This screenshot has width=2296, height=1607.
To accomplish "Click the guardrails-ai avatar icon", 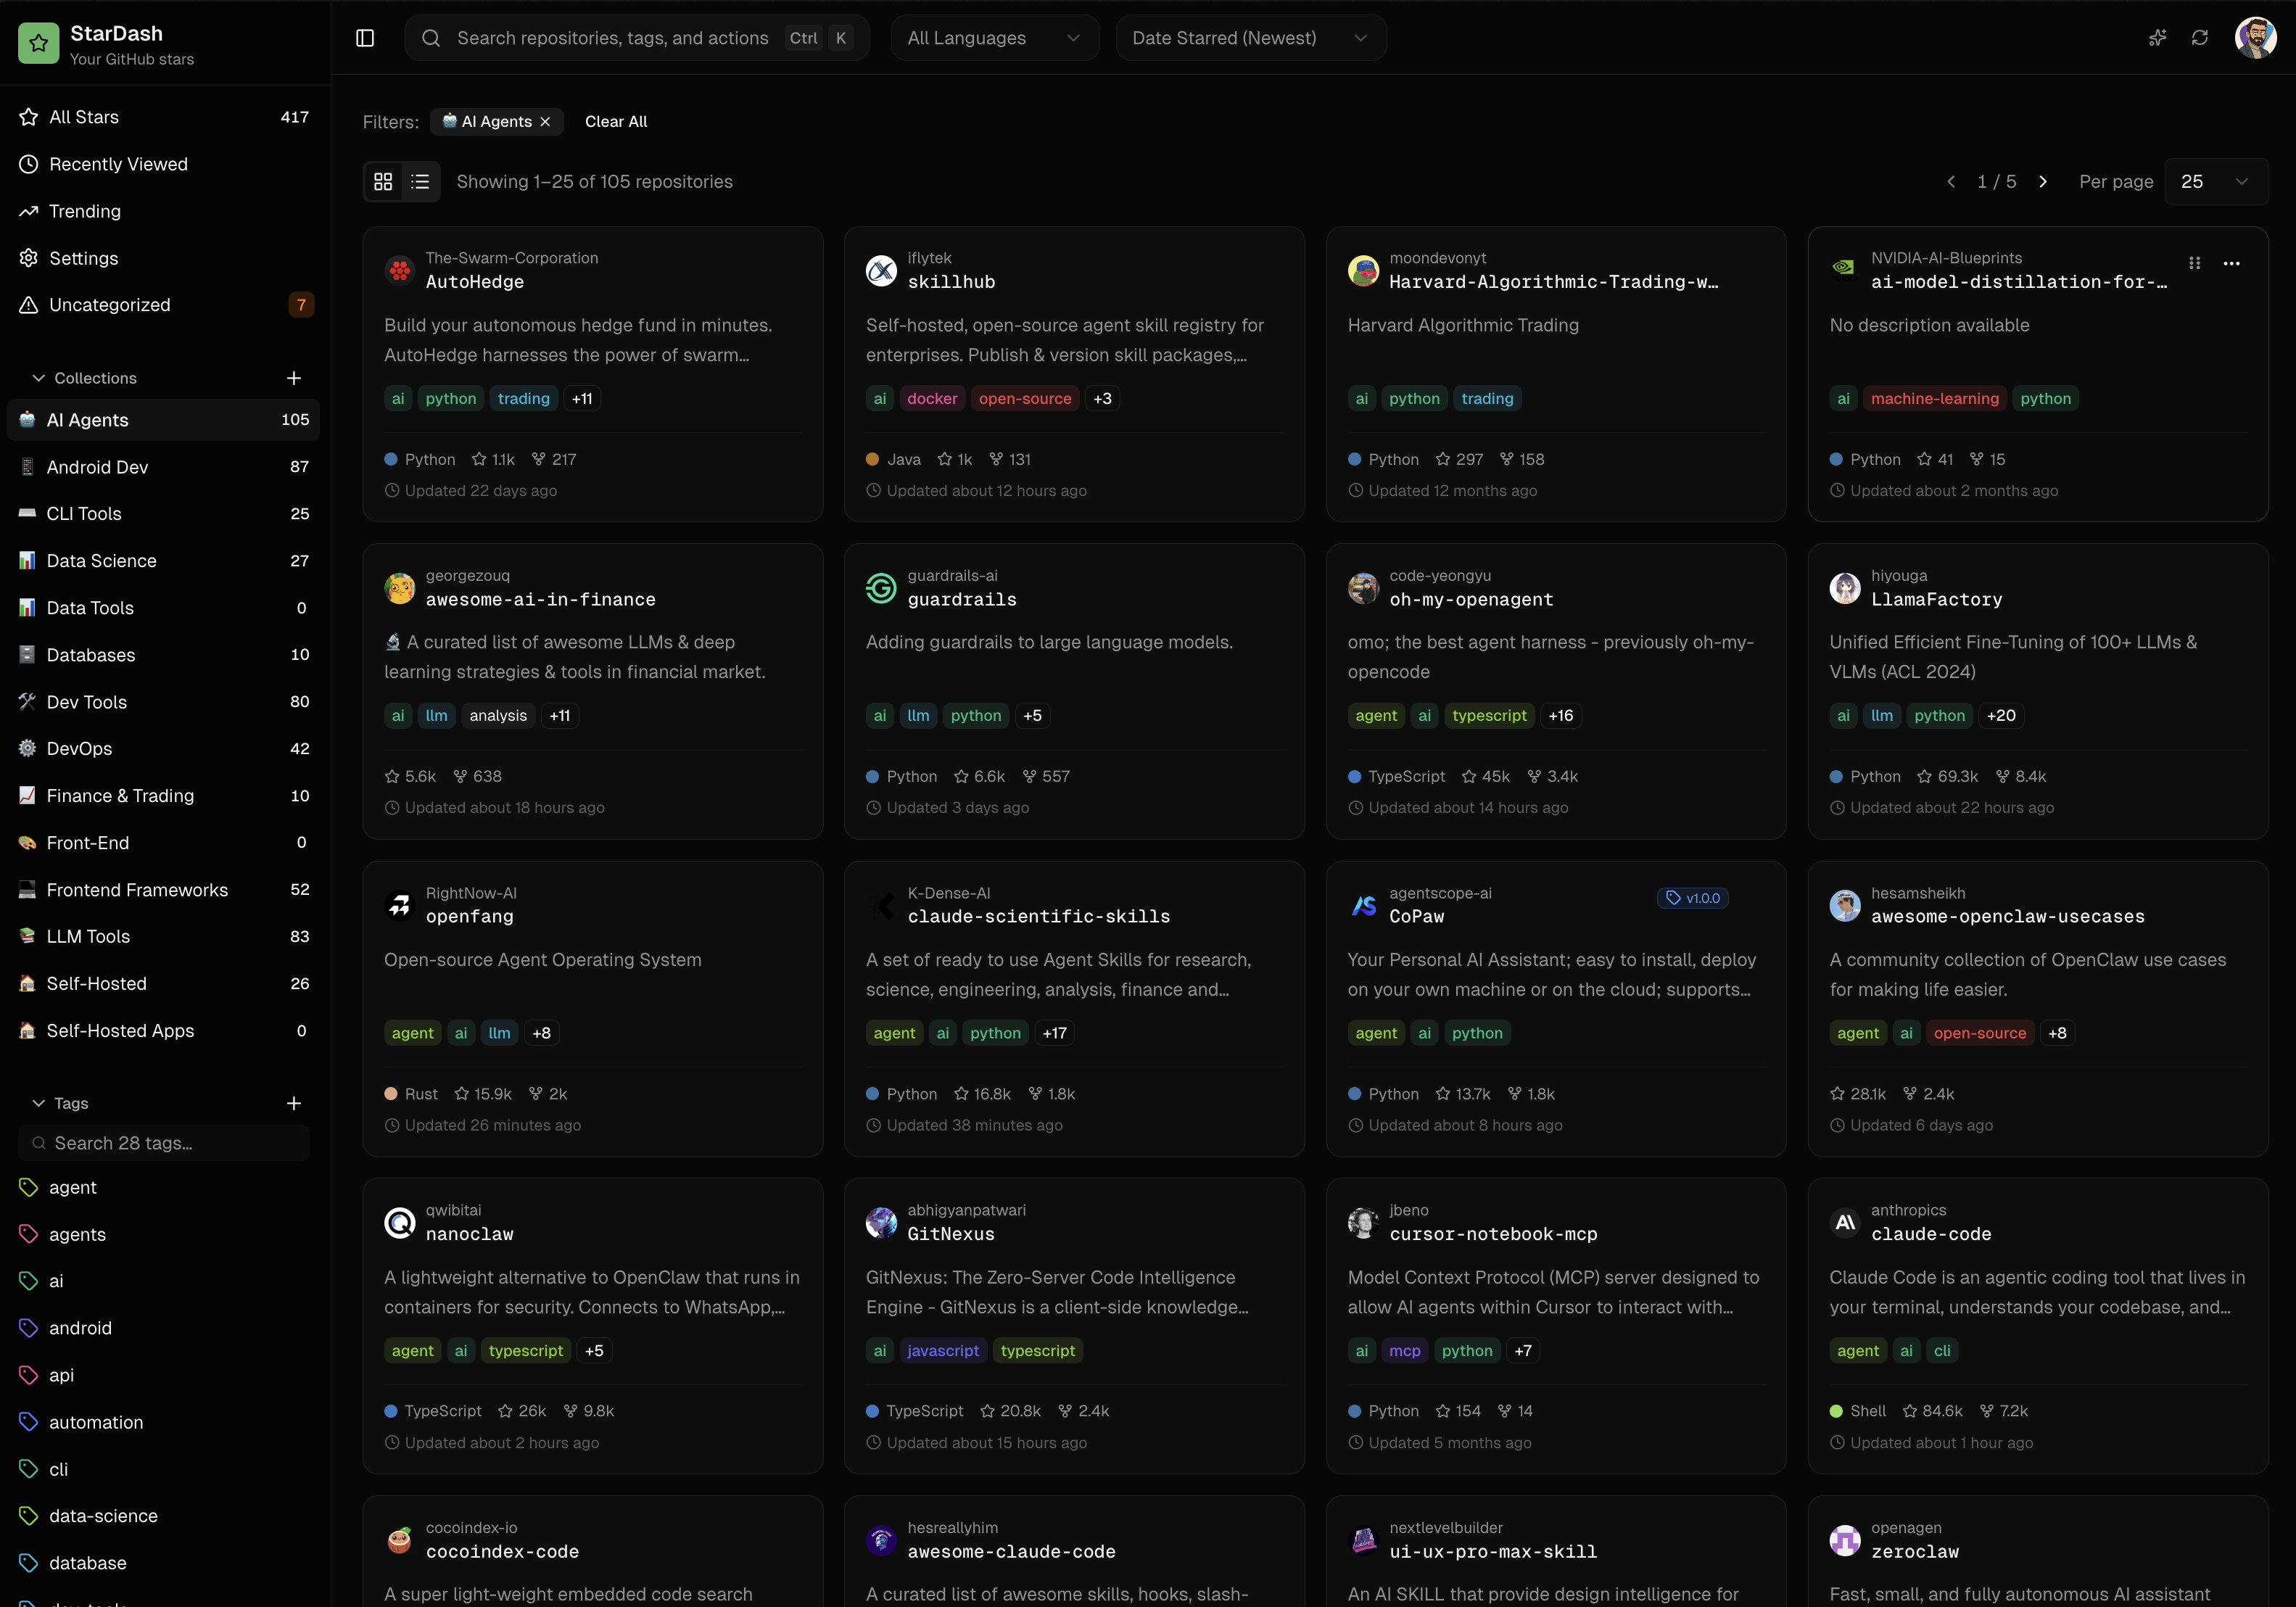I will (881, 588).
